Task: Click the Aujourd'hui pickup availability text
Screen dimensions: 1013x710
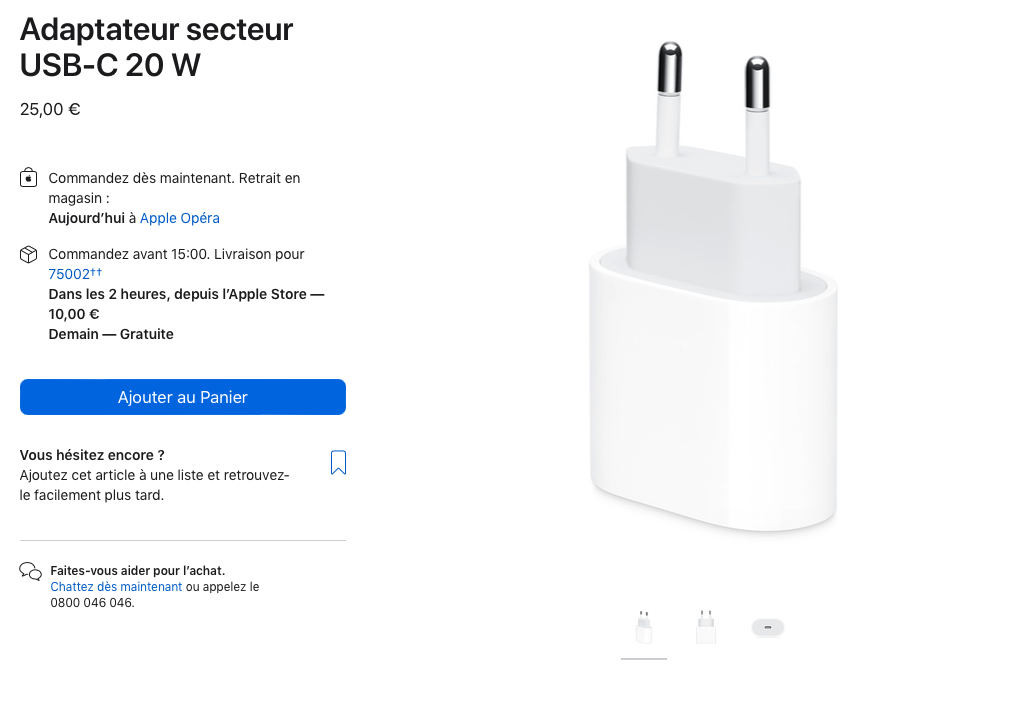Action: point(86,218)
